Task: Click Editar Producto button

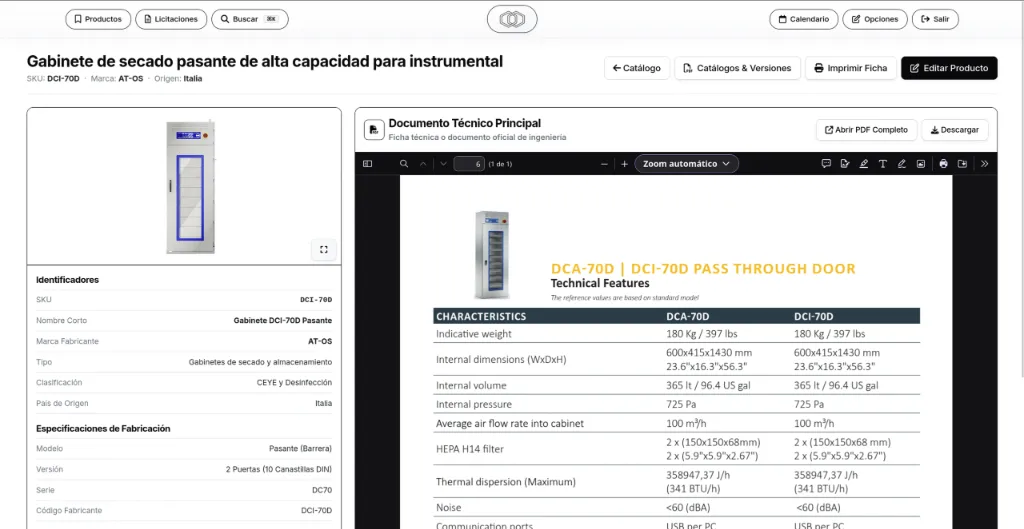Action: [949, 68]
